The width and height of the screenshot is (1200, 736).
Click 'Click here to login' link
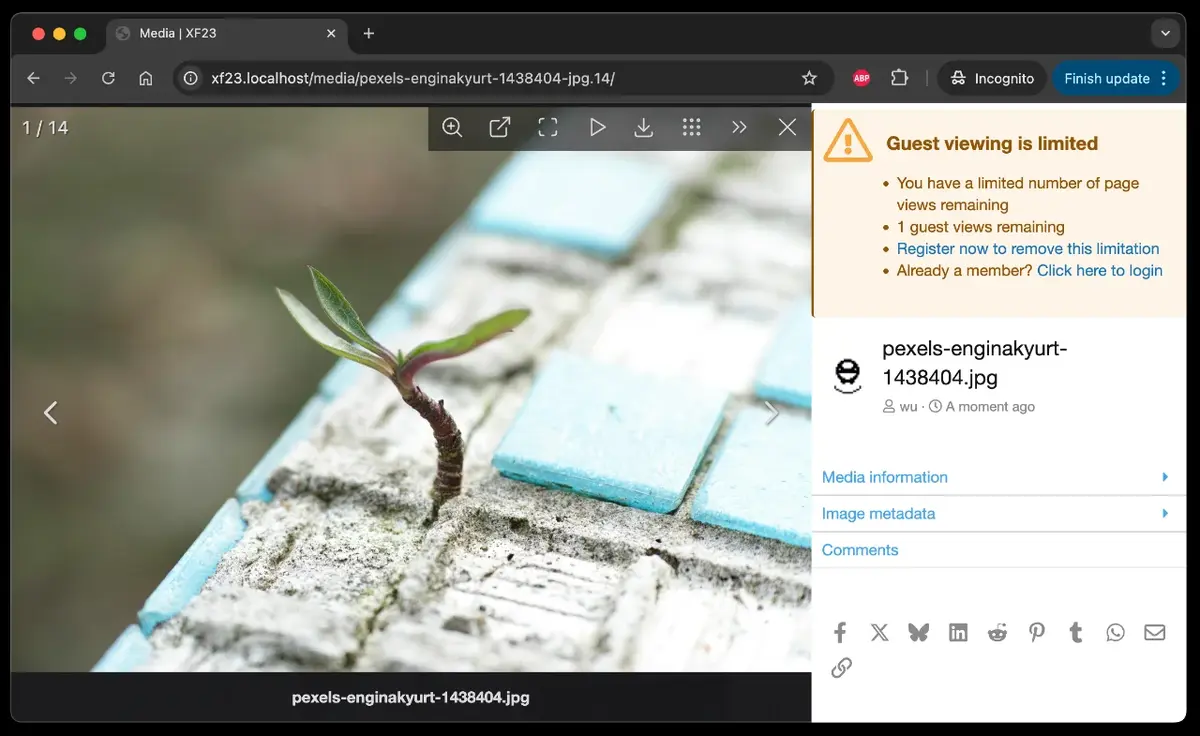tap(1099, 271)
